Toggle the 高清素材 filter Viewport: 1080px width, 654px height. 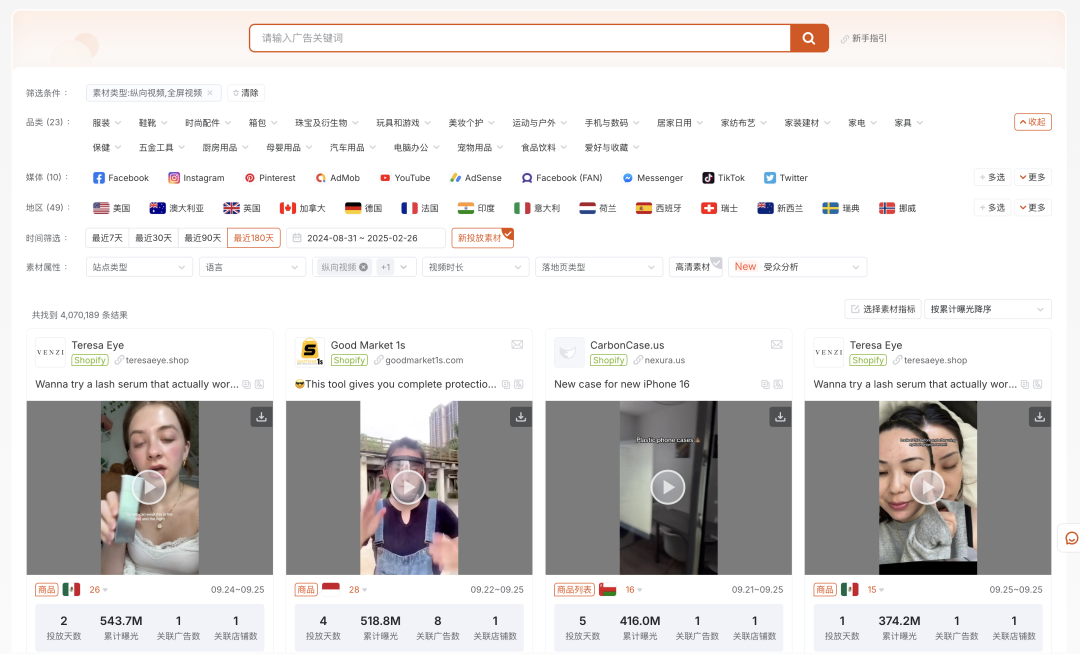pyautogui.click(x=695, y=267)
